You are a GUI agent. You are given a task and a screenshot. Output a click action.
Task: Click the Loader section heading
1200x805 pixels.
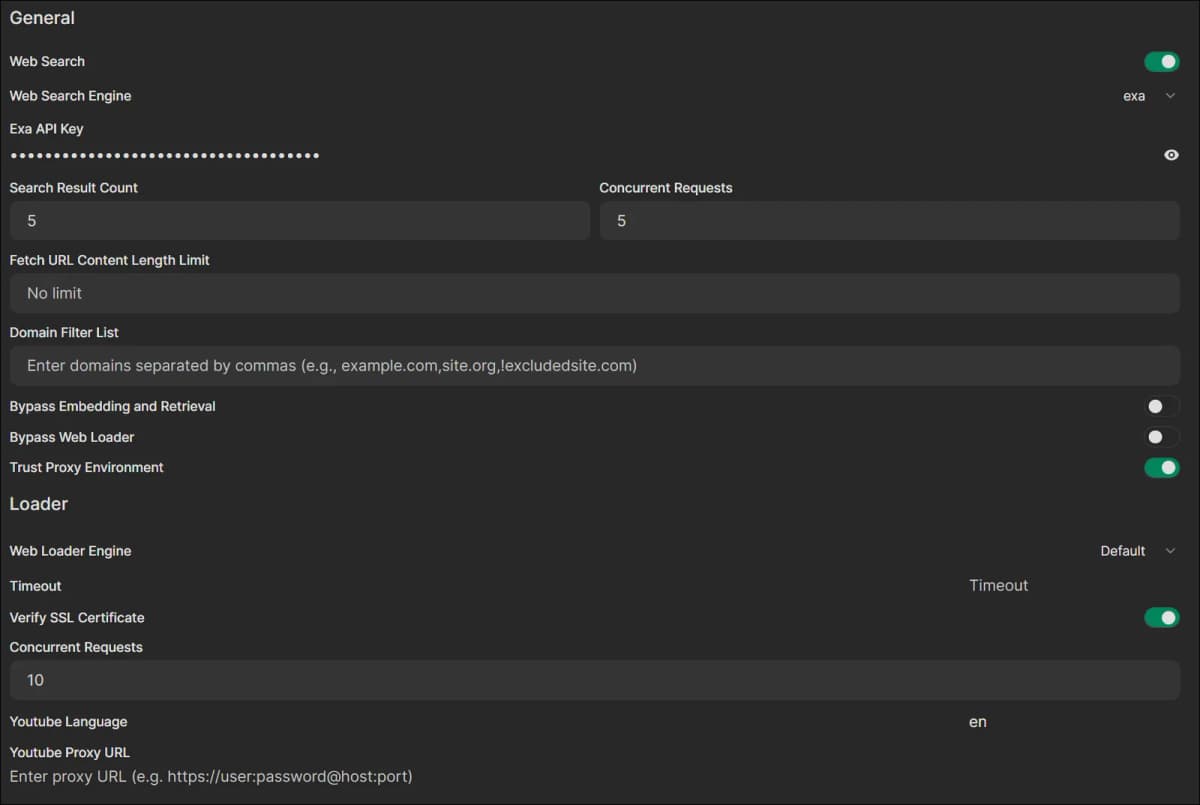pos(39,504)
